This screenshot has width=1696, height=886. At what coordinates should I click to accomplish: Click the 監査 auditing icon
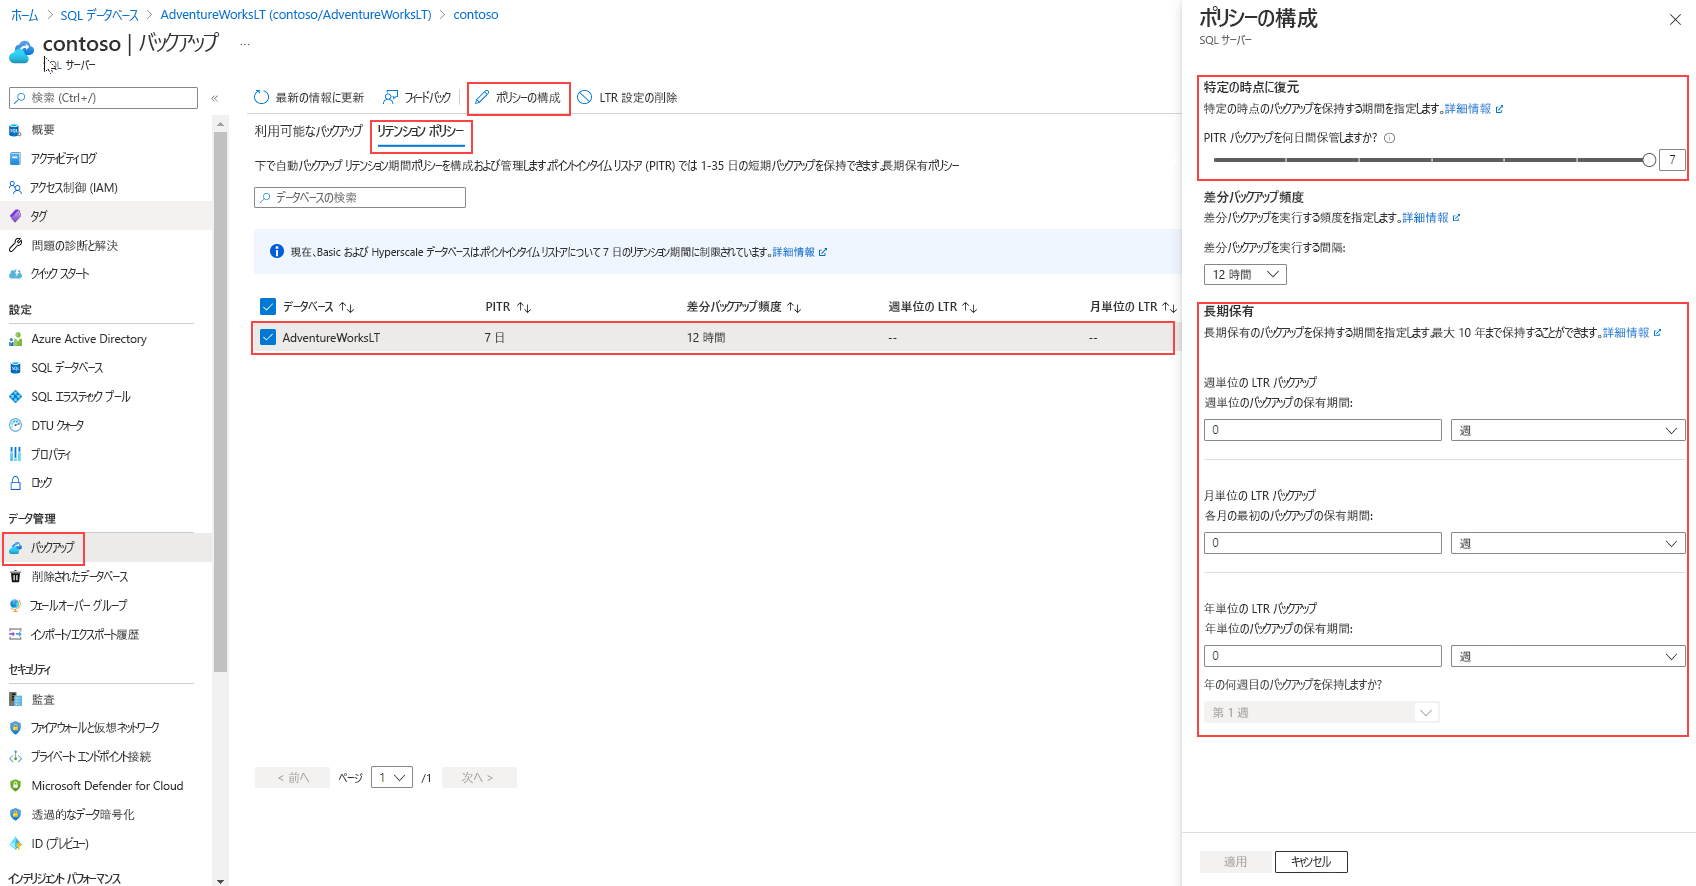[x=15, y=700]
